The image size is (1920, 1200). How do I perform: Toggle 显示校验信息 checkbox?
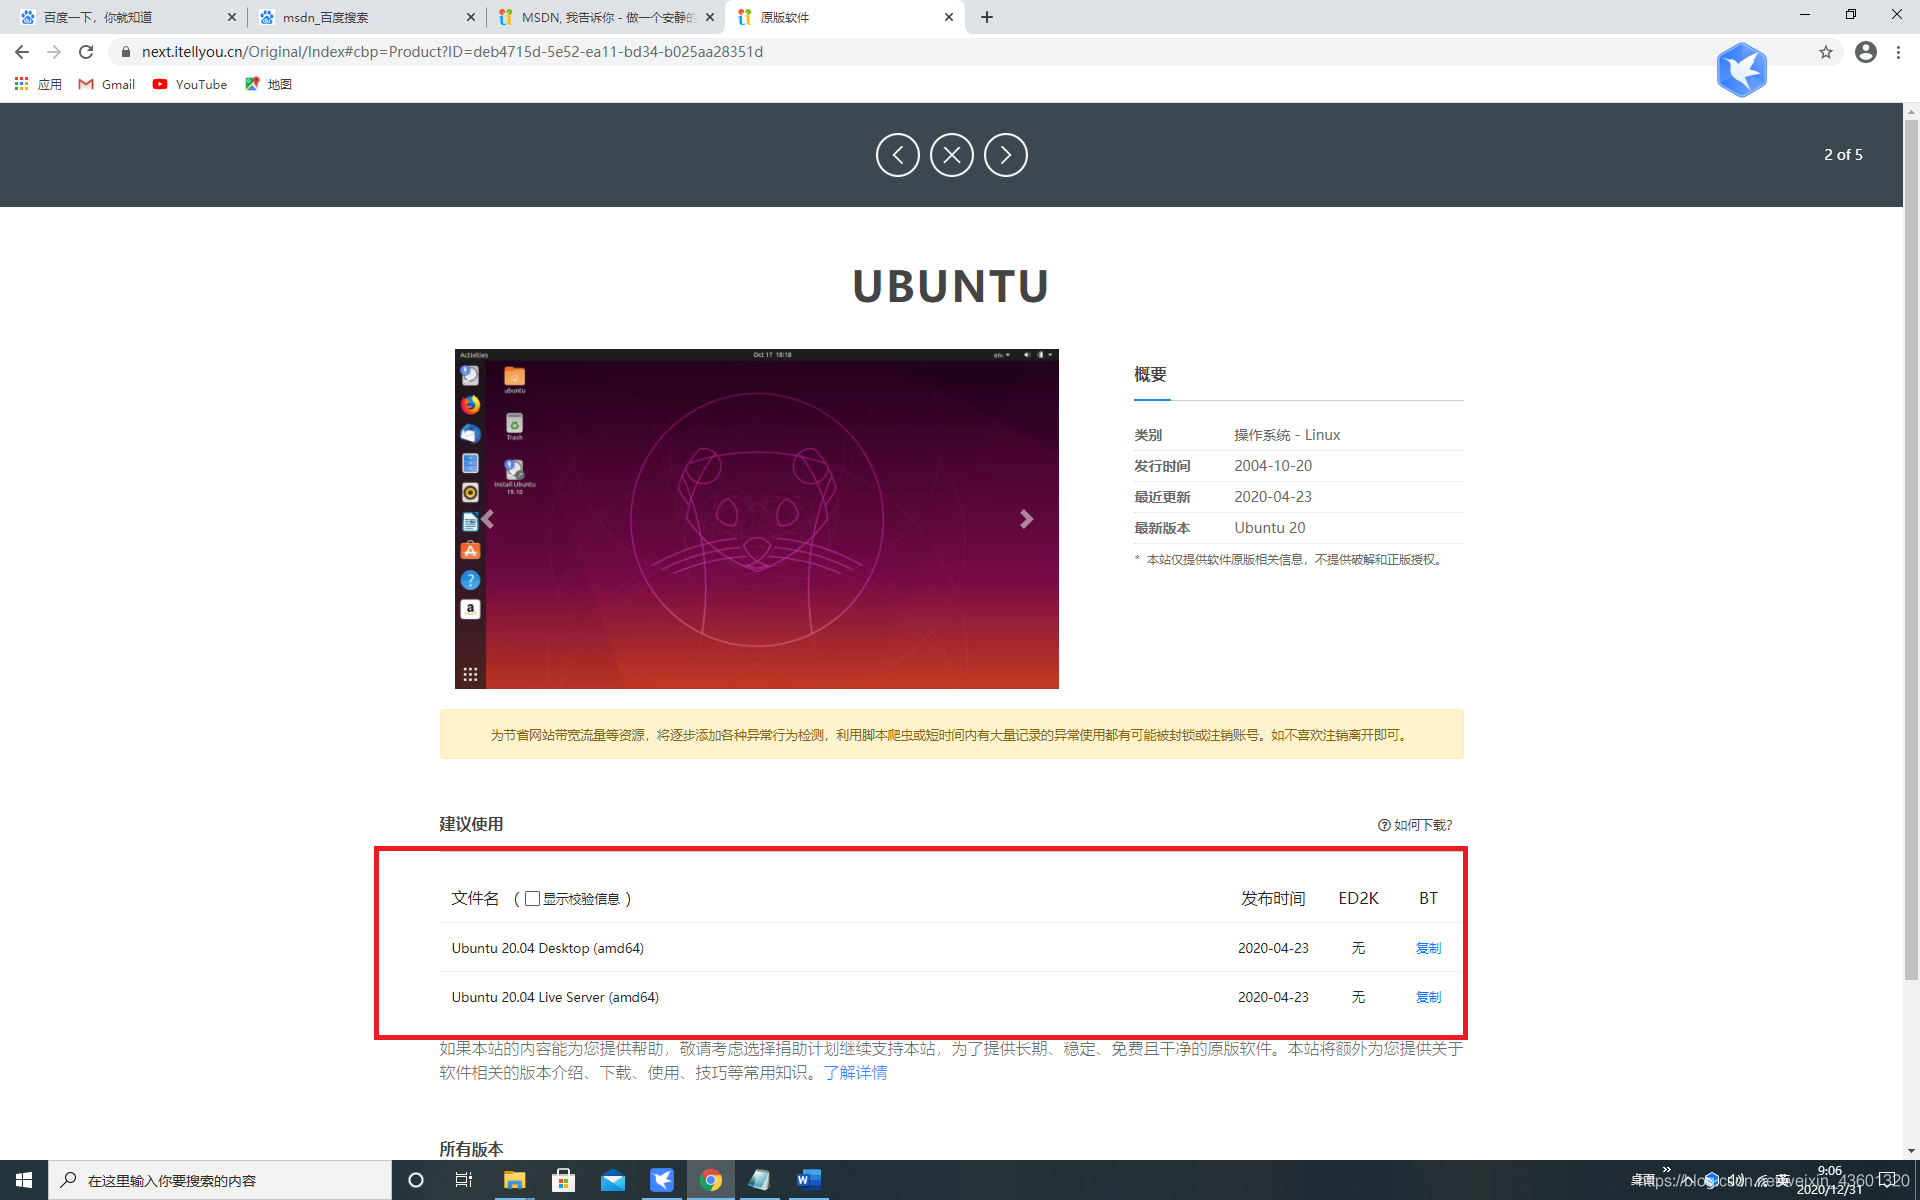click(532, 899)
